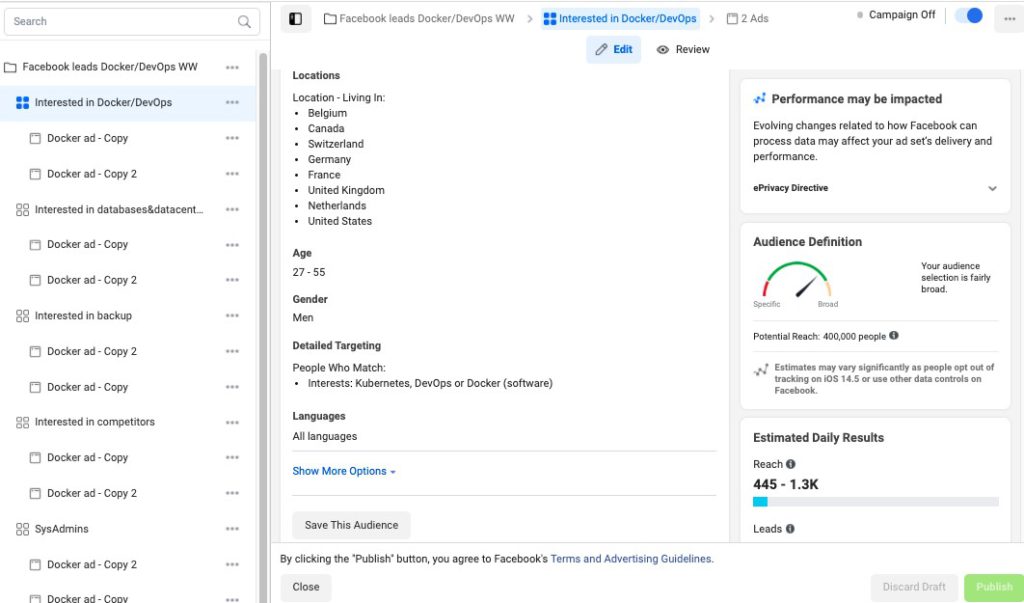Open more options for Interested in Docker/DevOps row
This screenshot has width=1024, height=603.
tap(232, 103)
